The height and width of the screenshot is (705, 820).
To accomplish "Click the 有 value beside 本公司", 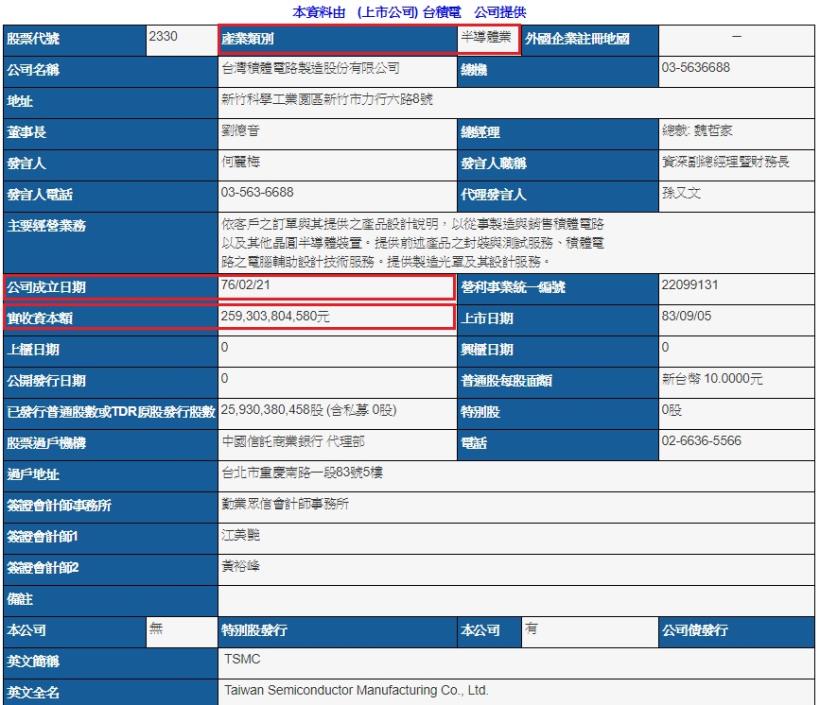I will (x=531, y=628).
